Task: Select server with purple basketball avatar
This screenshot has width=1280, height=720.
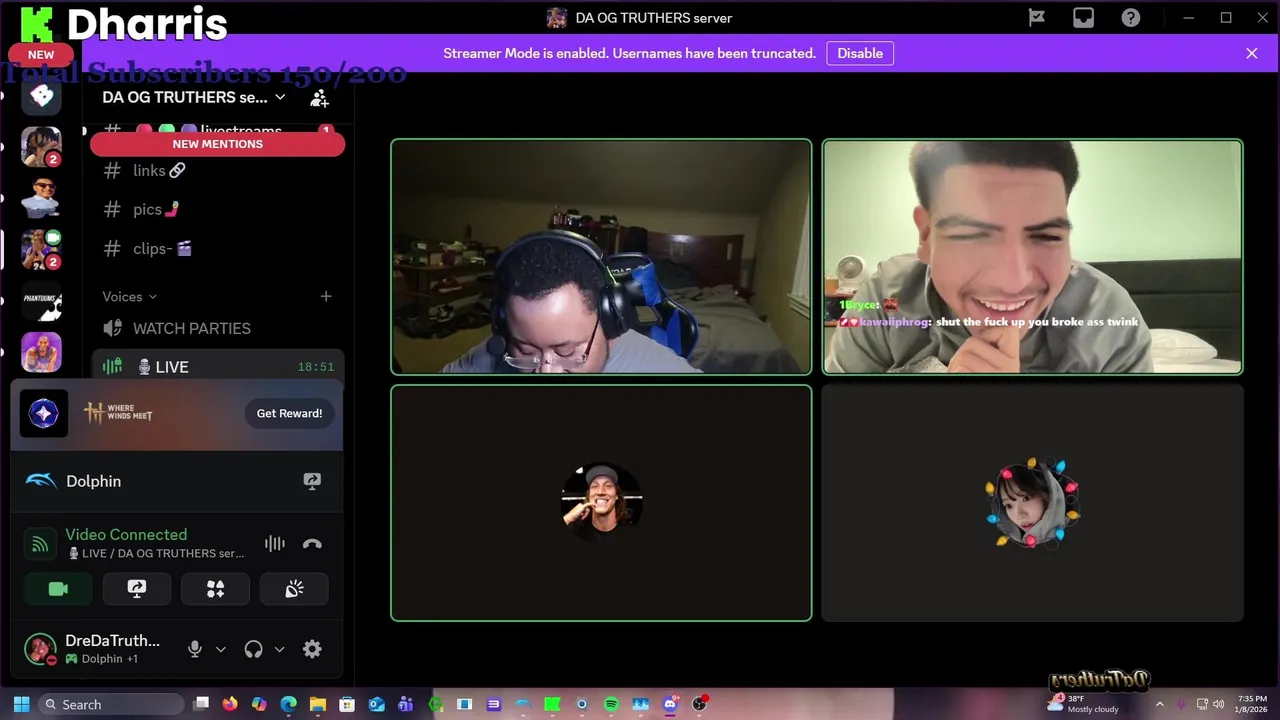Action: pos(42,352)
